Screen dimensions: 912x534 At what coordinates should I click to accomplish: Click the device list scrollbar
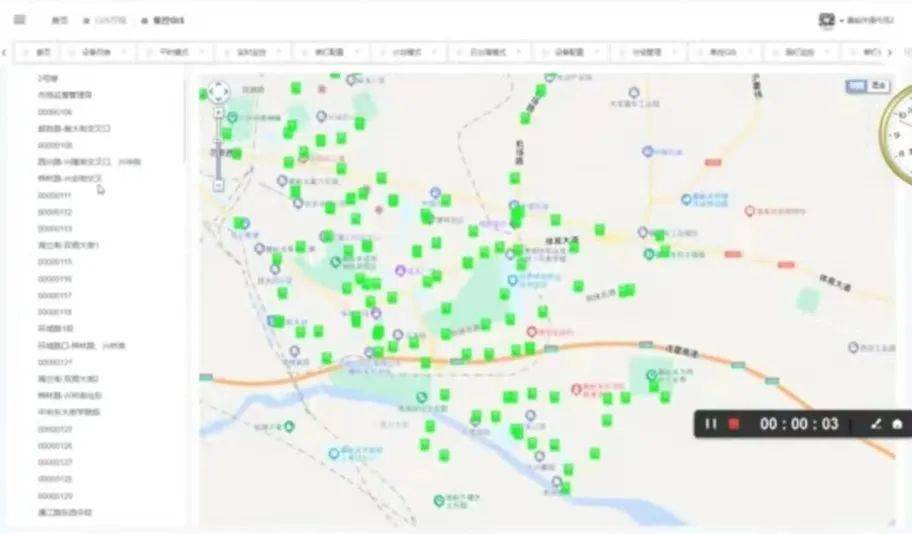(x=185, y=121)
